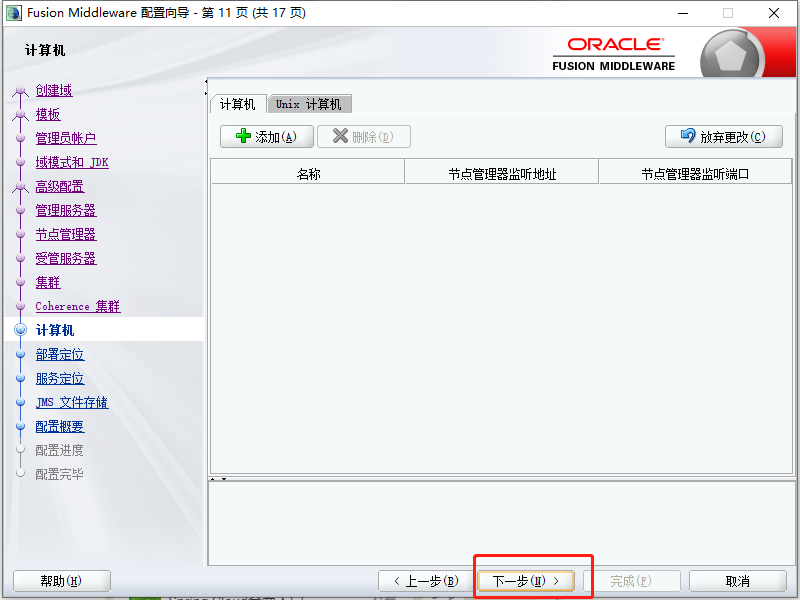Click the step bullet beside 管理员帐户
The height and width of the screenshot is (600, 800).
20,138
